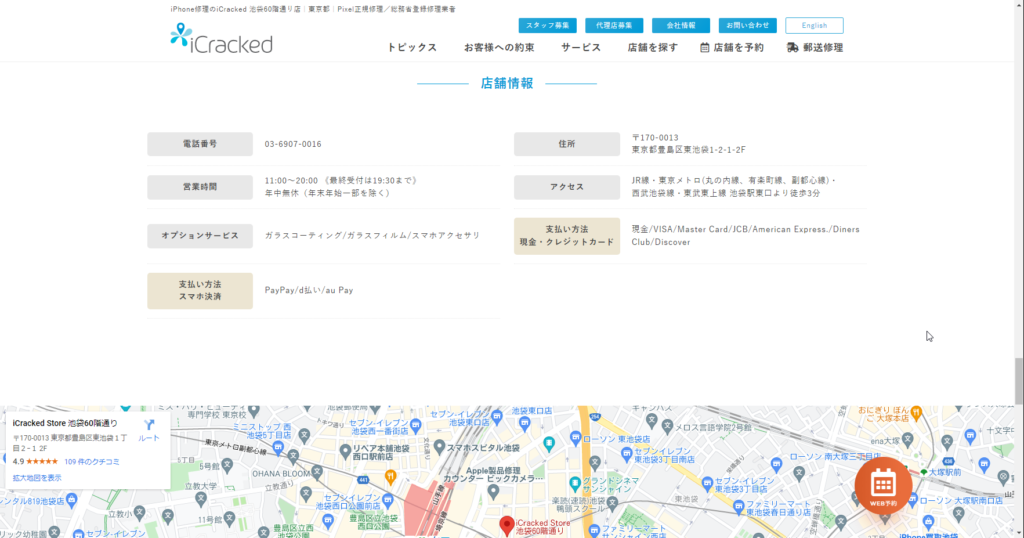Click the 支払い方法 現金・クレジットカード label

click(x=567, y=236)
